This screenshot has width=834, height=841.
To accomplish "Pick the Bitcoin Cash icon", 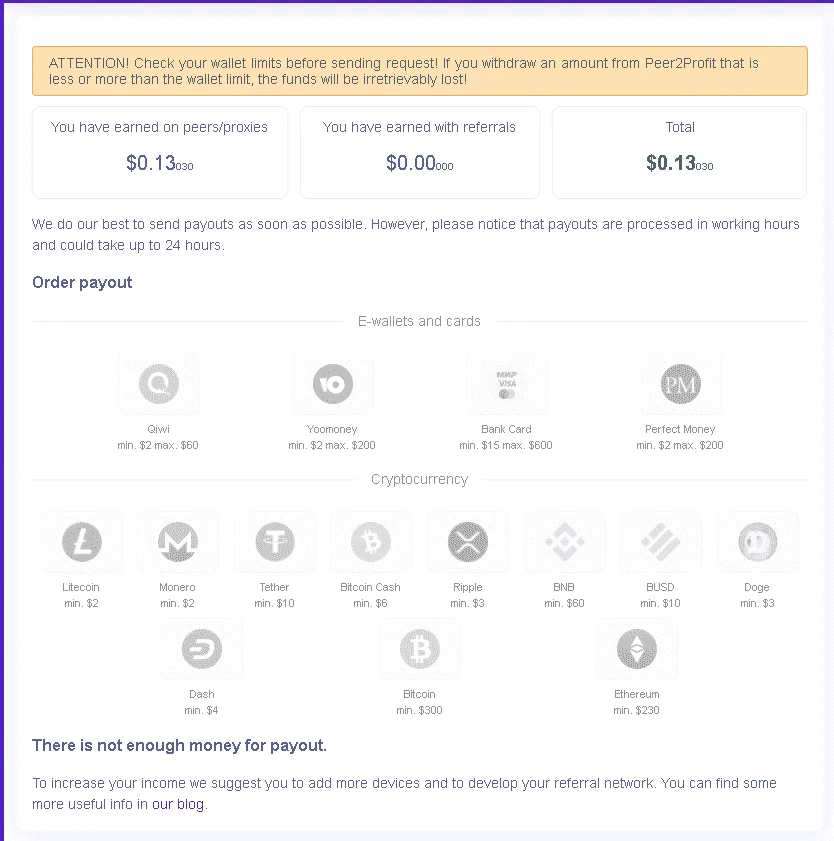I will [x=371, y=542].
